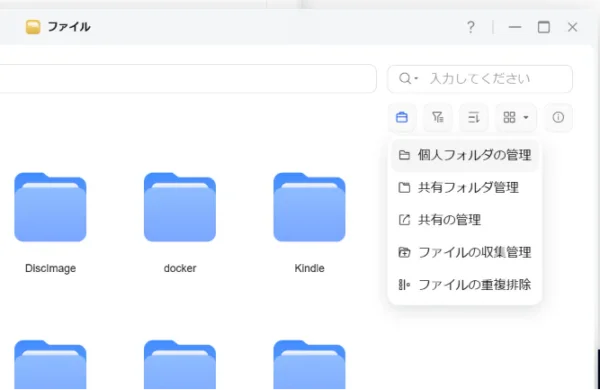
Task: Select ファイルの収集管理 menu entry
Action: [x=465, y=253]
